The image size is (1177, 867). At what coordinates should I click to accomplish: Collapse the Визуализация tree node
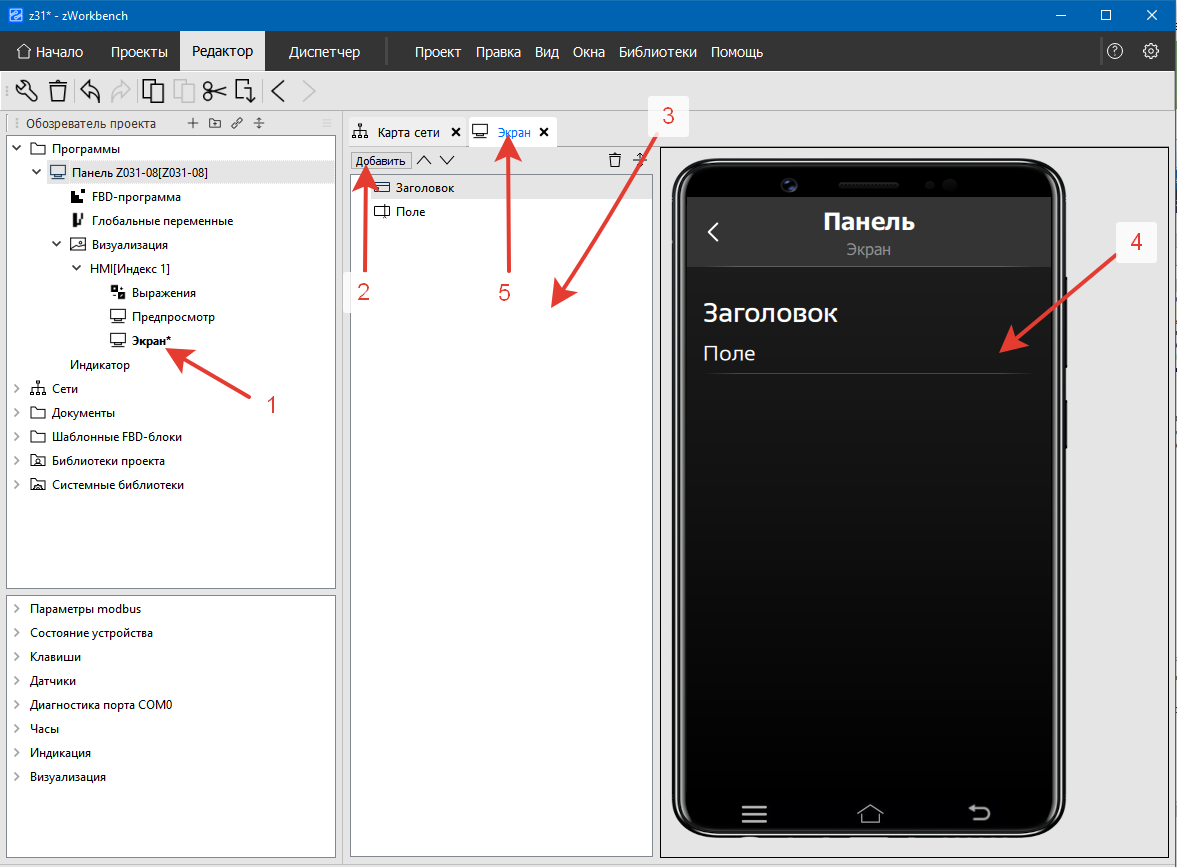point(57,245)
